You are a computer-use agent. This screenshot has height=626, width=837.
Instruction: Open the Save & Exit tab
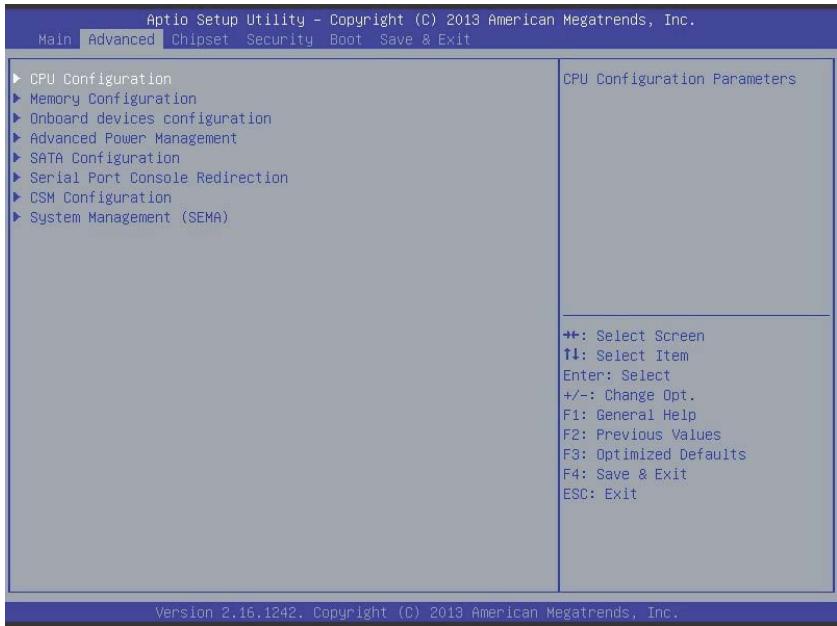(x=425, y=39)
